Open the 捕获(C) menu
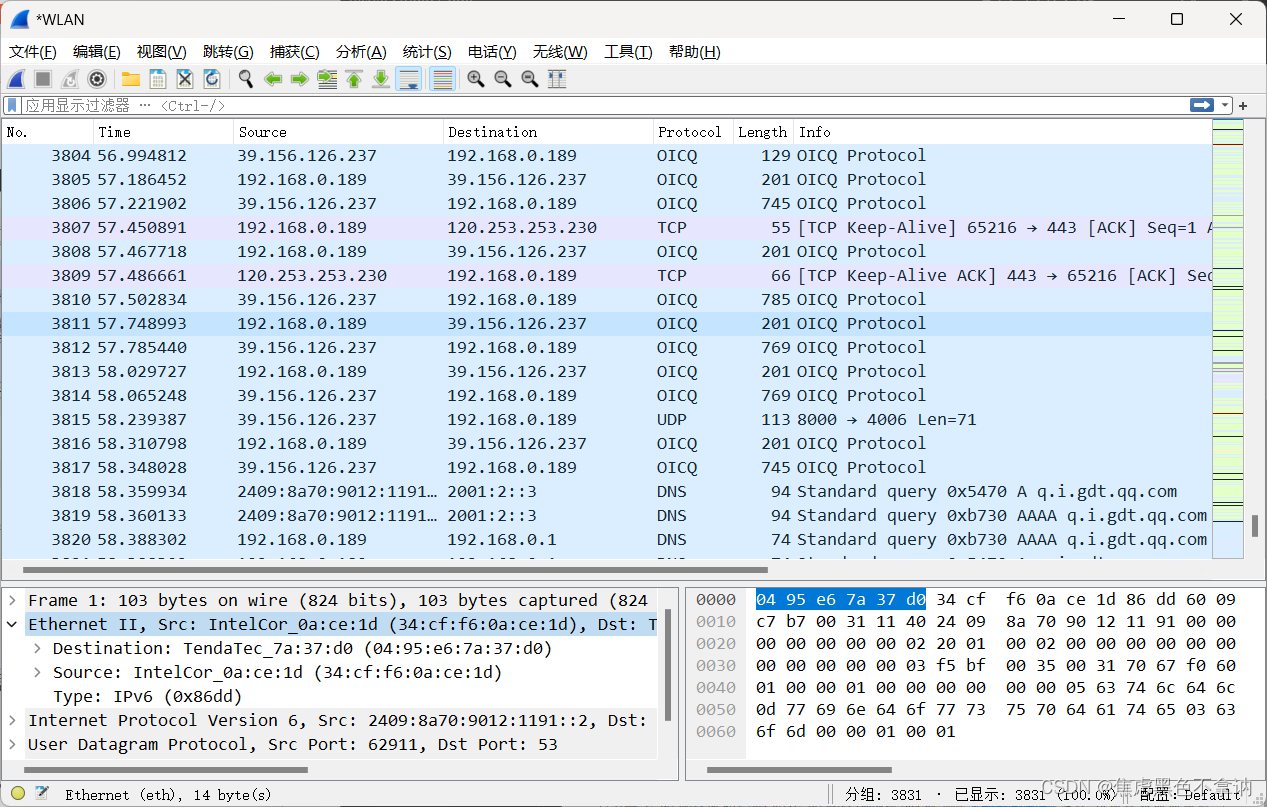Image resolution: width=1267 pixels, height=807 pixels. [295, 52]
